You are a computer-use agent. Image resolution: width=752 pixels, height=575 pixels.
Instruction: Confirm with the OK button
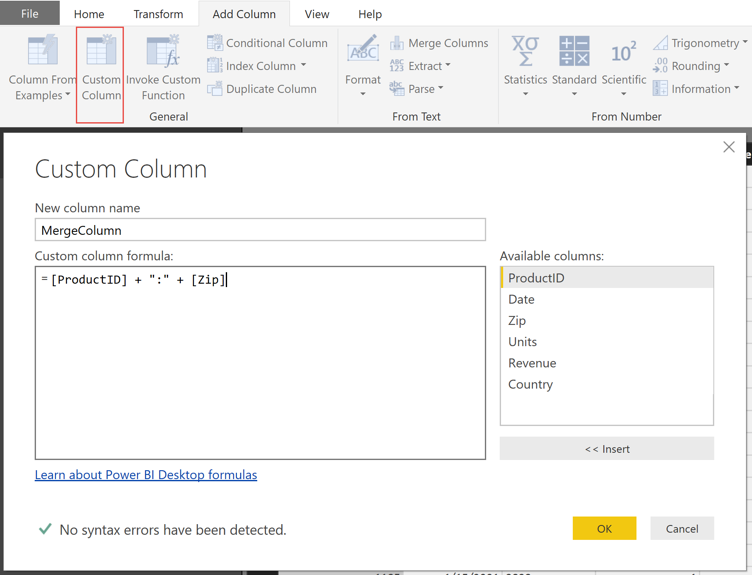coord(604,528)
